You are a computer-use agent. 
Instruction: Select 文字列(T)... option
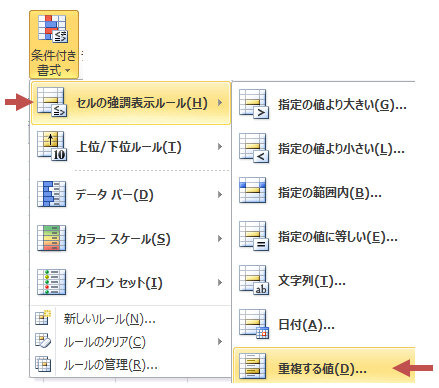(x=325, y=281)
